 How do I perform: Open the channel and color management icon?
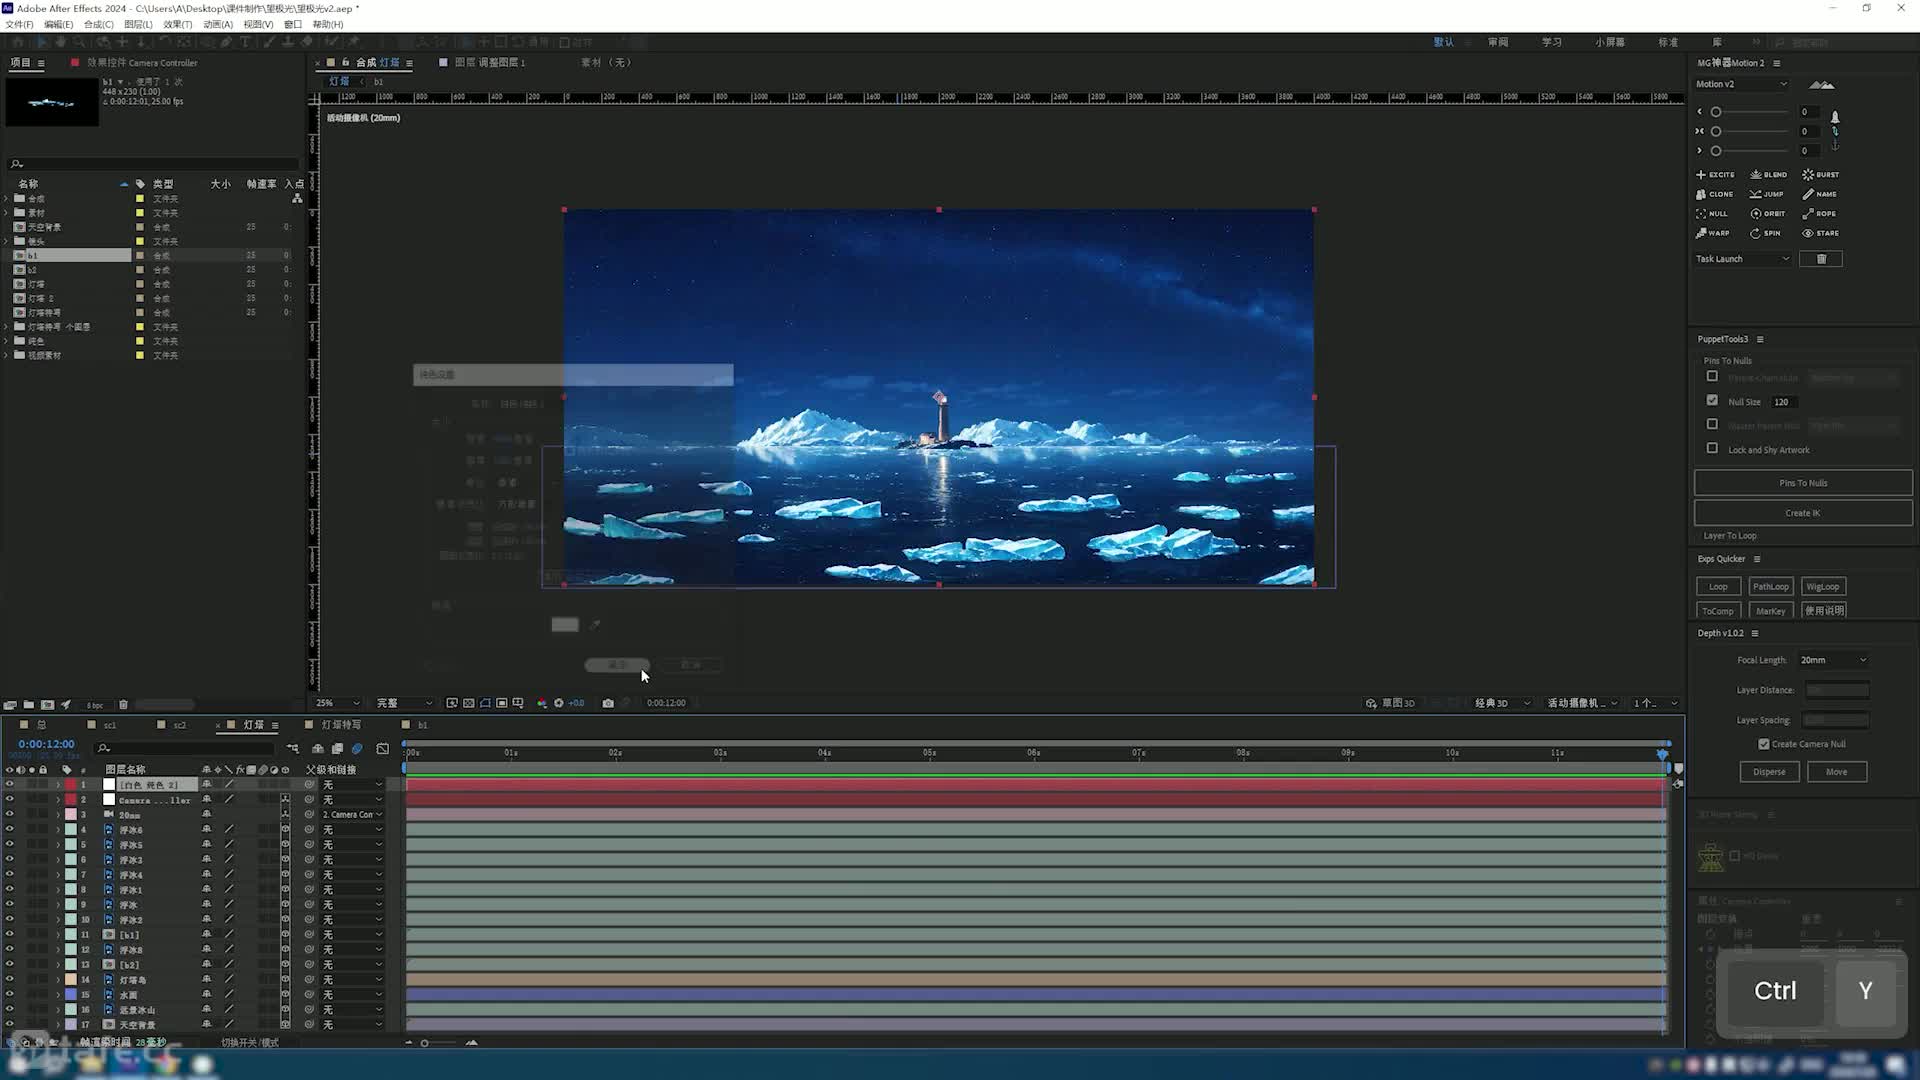point(541,704)
